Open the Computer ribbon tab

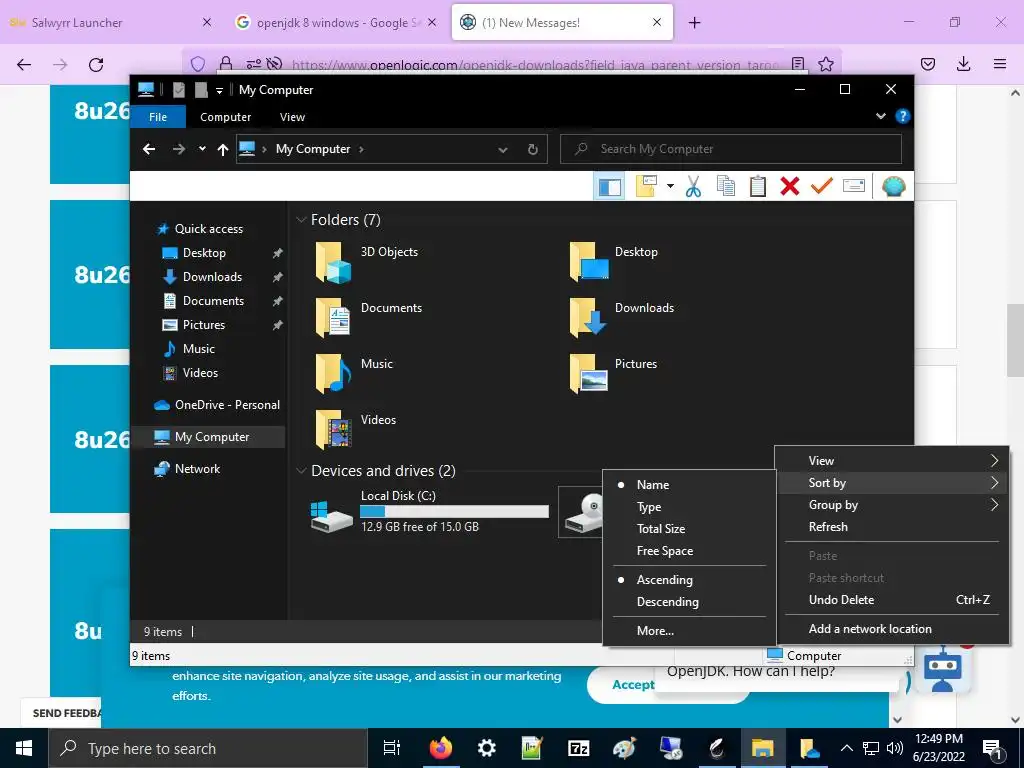click(225, 117)
